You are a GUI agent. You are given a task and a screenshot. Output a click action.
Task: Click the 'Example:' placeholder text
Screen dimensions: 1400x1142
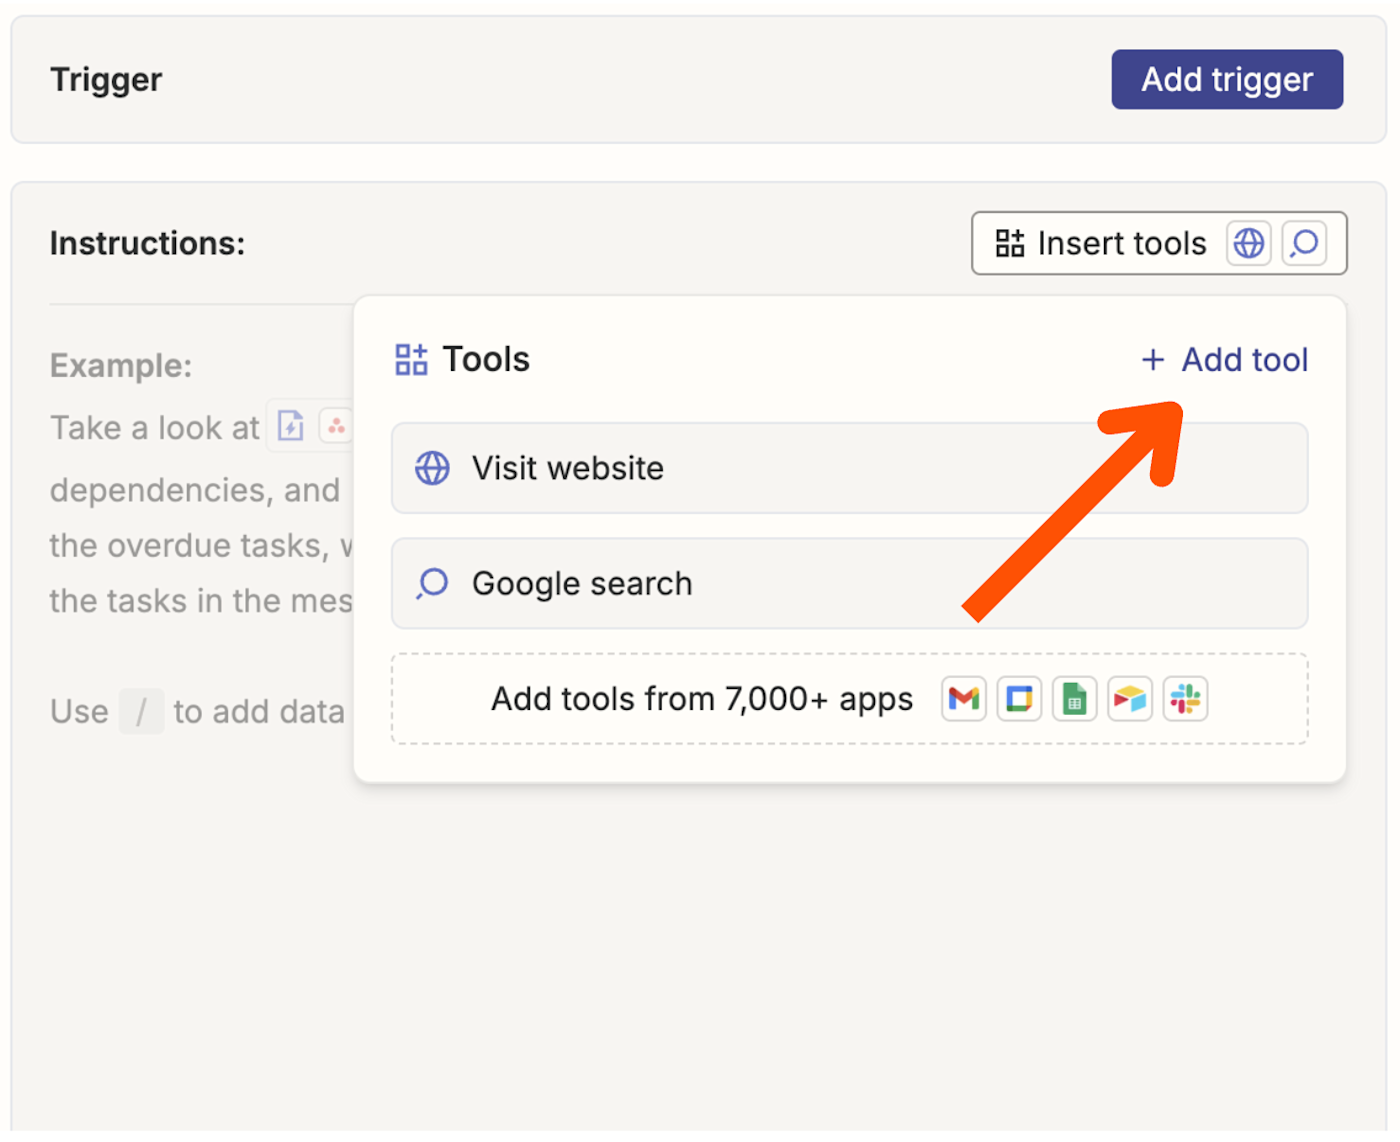click(121, 365)
